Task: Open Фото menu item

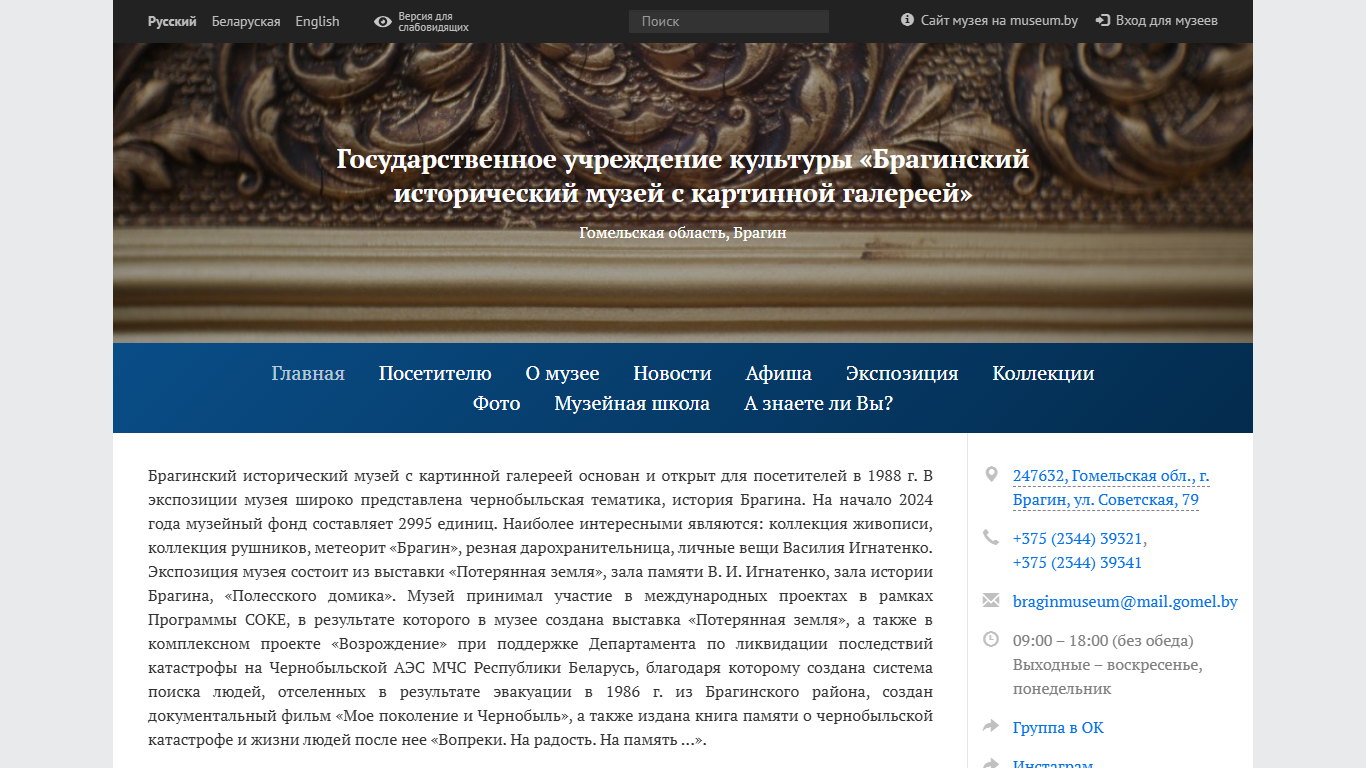Action: pyautogui.click(x=497, y=403)
